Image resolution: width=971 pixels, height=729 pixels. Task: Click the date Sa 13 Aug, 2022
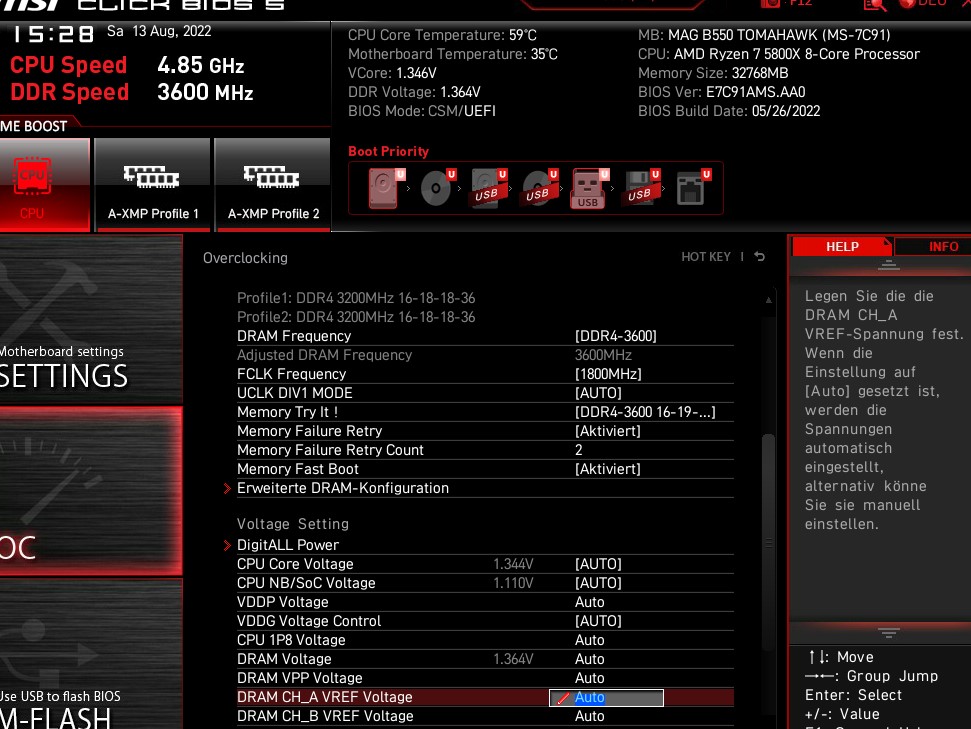pos(159,31)
